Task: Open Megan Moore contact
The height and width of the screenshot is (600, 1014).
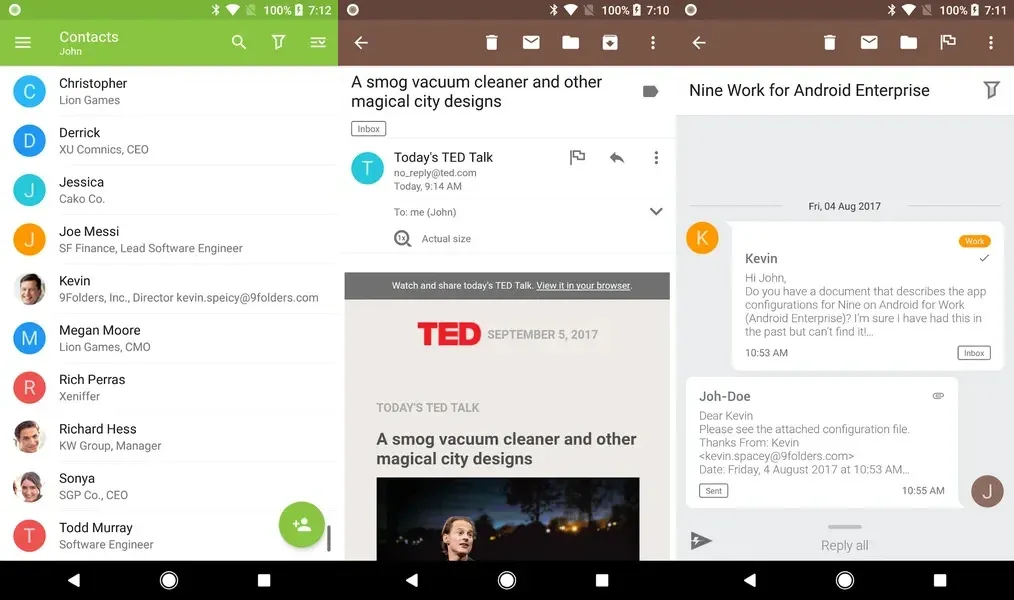Action: (169, 338)
